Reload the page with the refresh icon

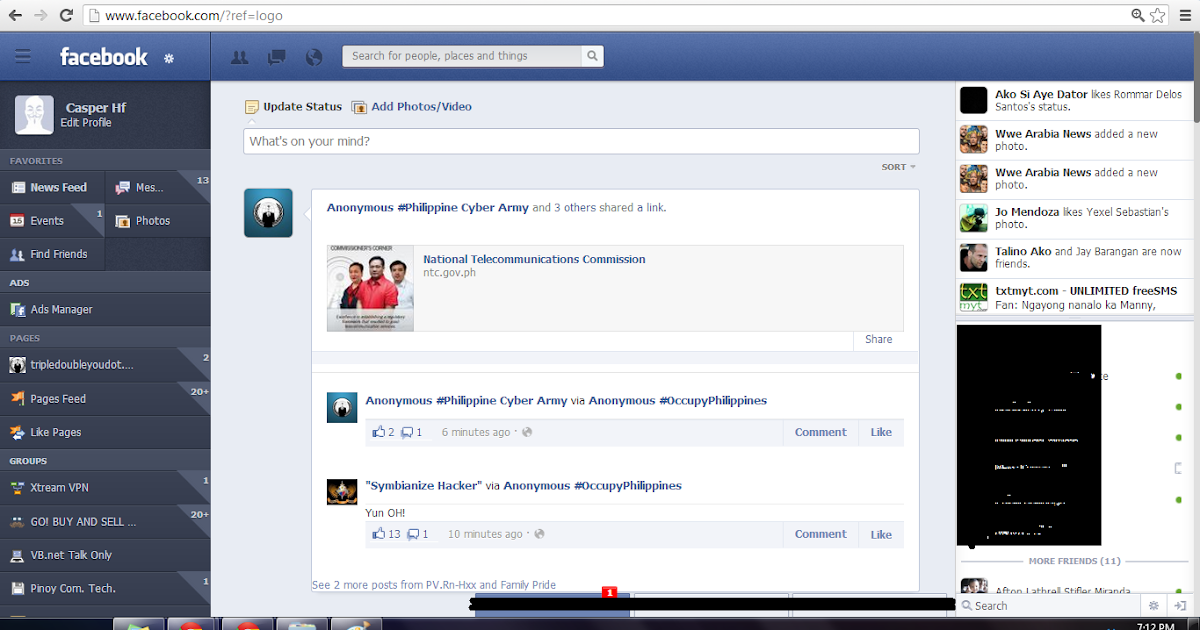point(66,15)
